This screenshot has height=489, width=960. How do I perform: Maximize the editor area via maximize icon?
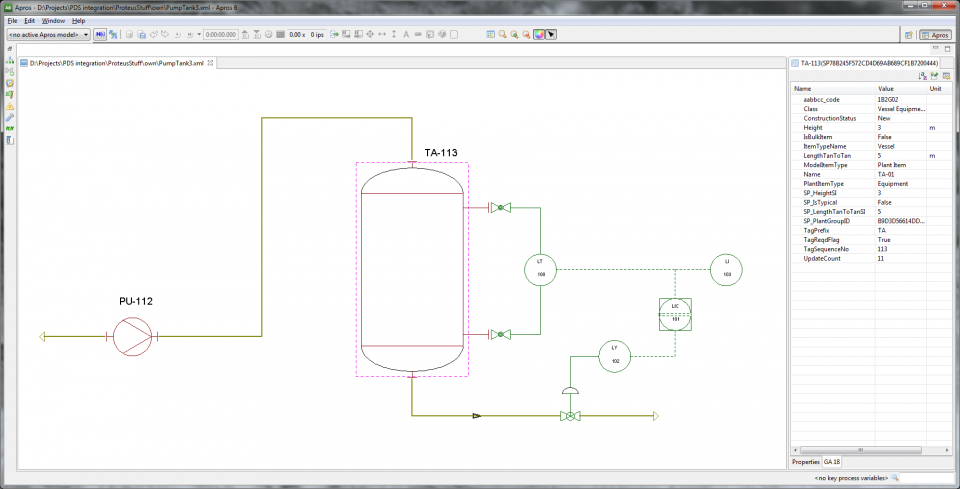pos(946,48)
